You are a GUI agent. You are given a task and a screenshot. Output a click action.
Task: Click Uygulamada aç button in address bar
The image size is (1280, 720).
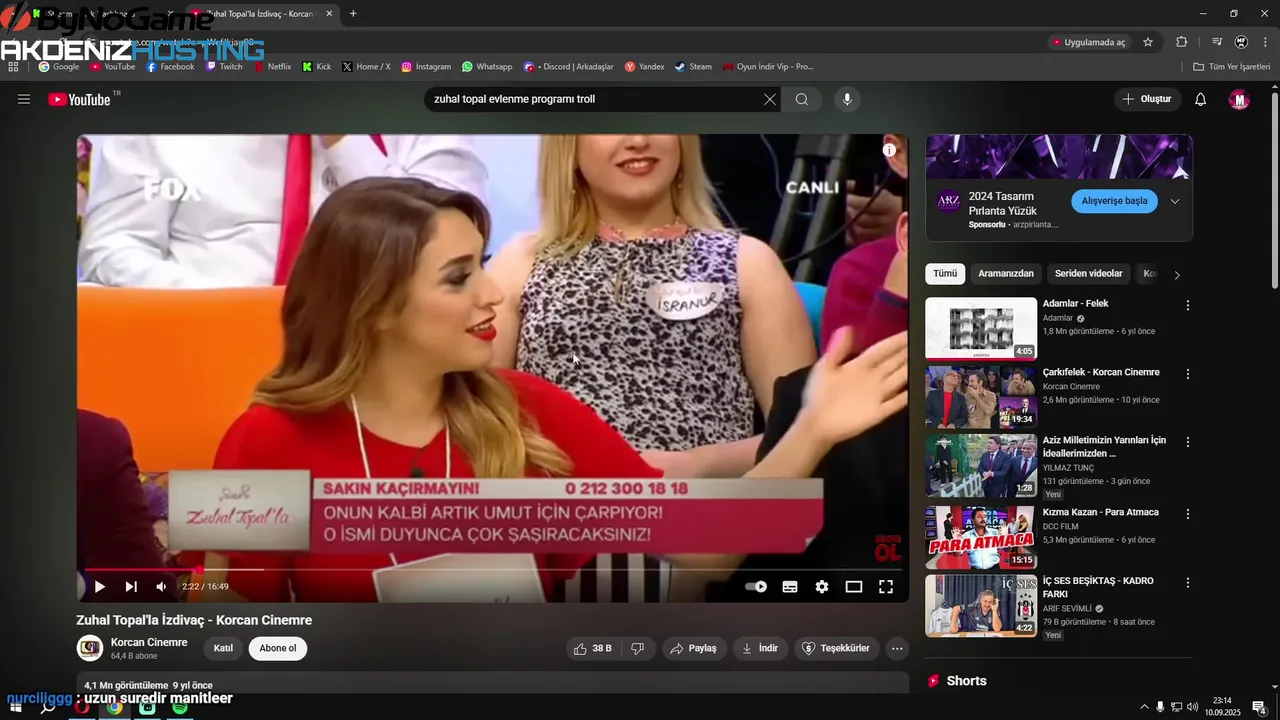click(x=1089, y=42)
